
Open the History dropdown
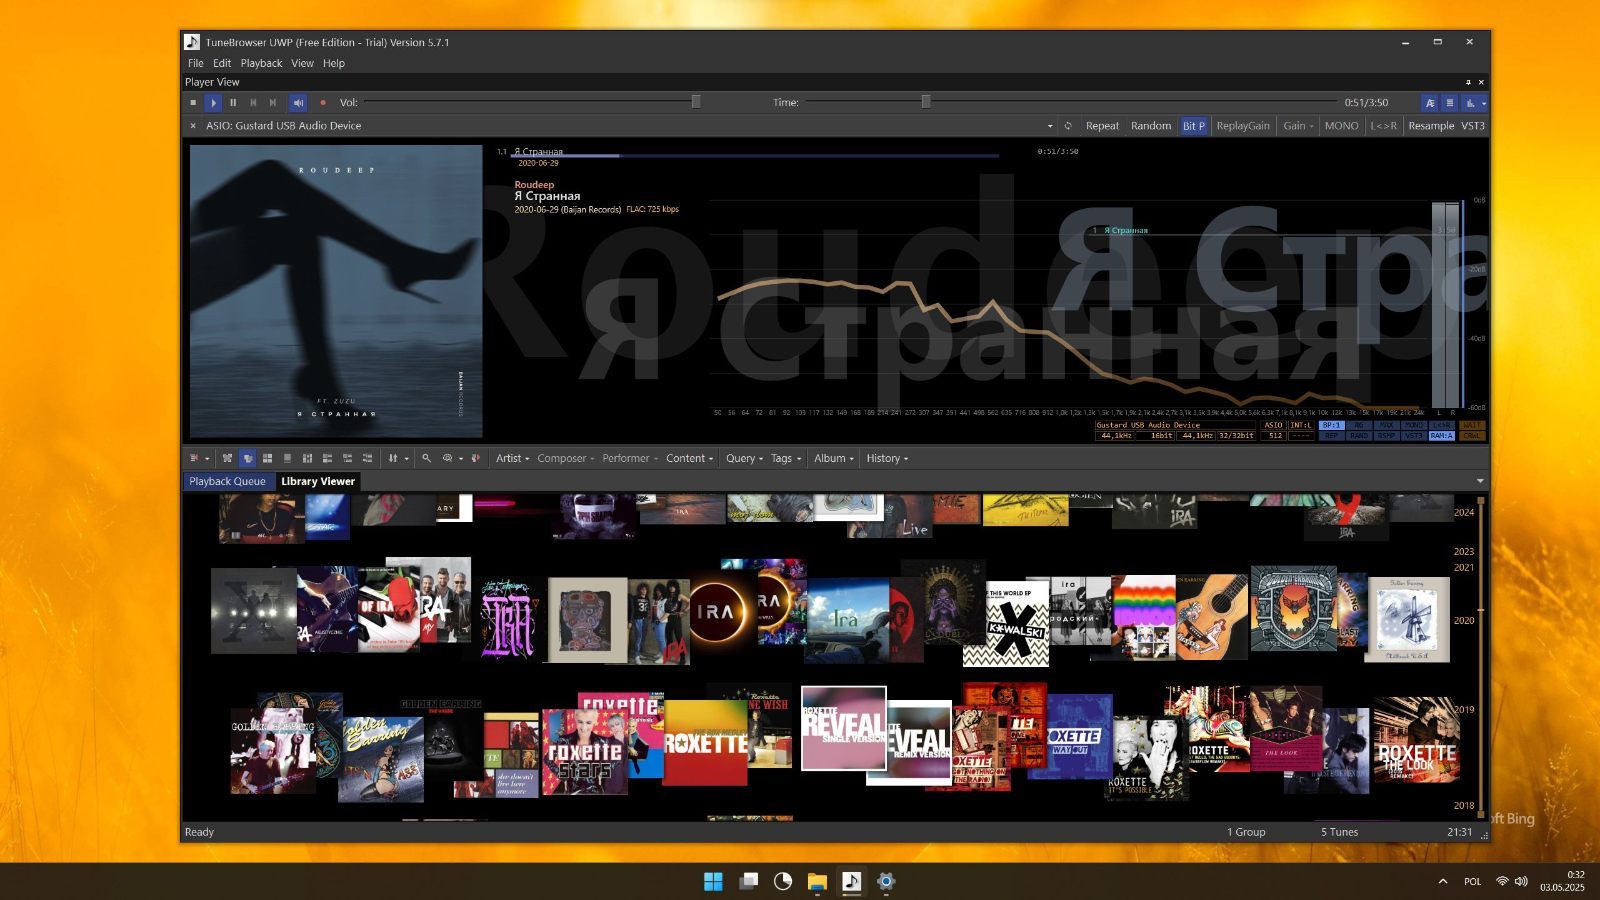887,458
